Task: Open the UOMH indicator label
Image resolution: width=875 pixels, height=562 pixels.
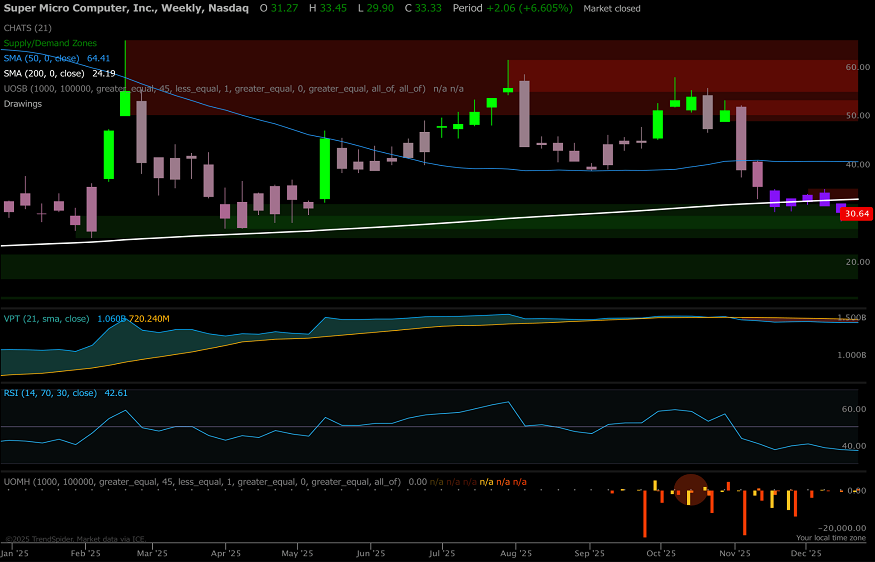Action: point(202,482)
